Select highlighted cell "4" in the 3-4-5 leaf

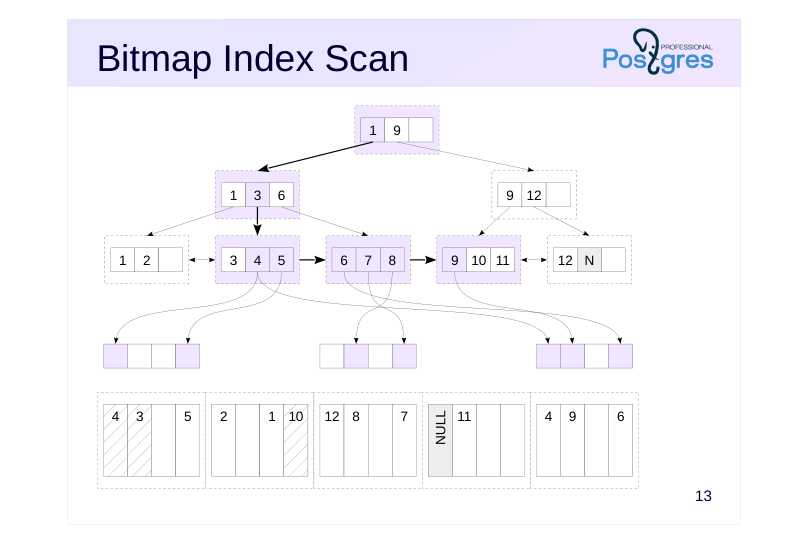pyautogui.click(x=257, y=260)
